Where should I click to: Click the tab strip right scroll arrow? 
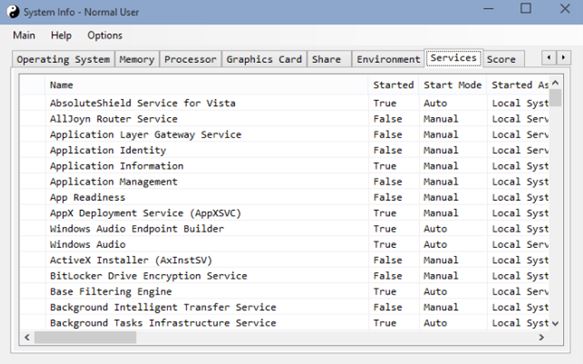(563, 58)
